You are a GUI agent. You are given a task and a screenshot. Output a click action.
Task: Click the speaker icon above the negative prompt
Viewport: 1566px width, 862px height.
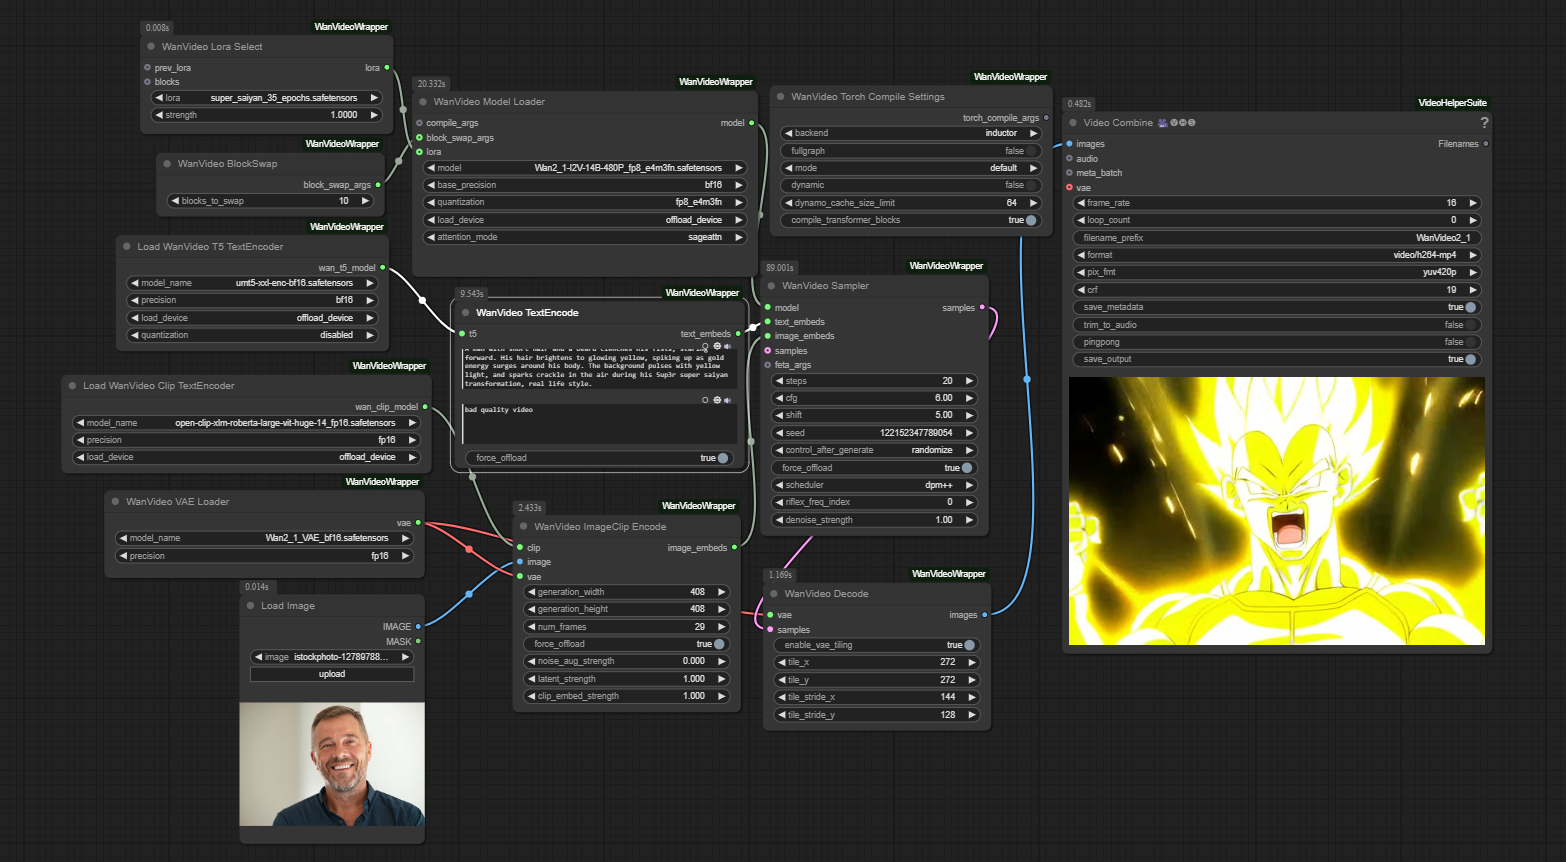727,399
